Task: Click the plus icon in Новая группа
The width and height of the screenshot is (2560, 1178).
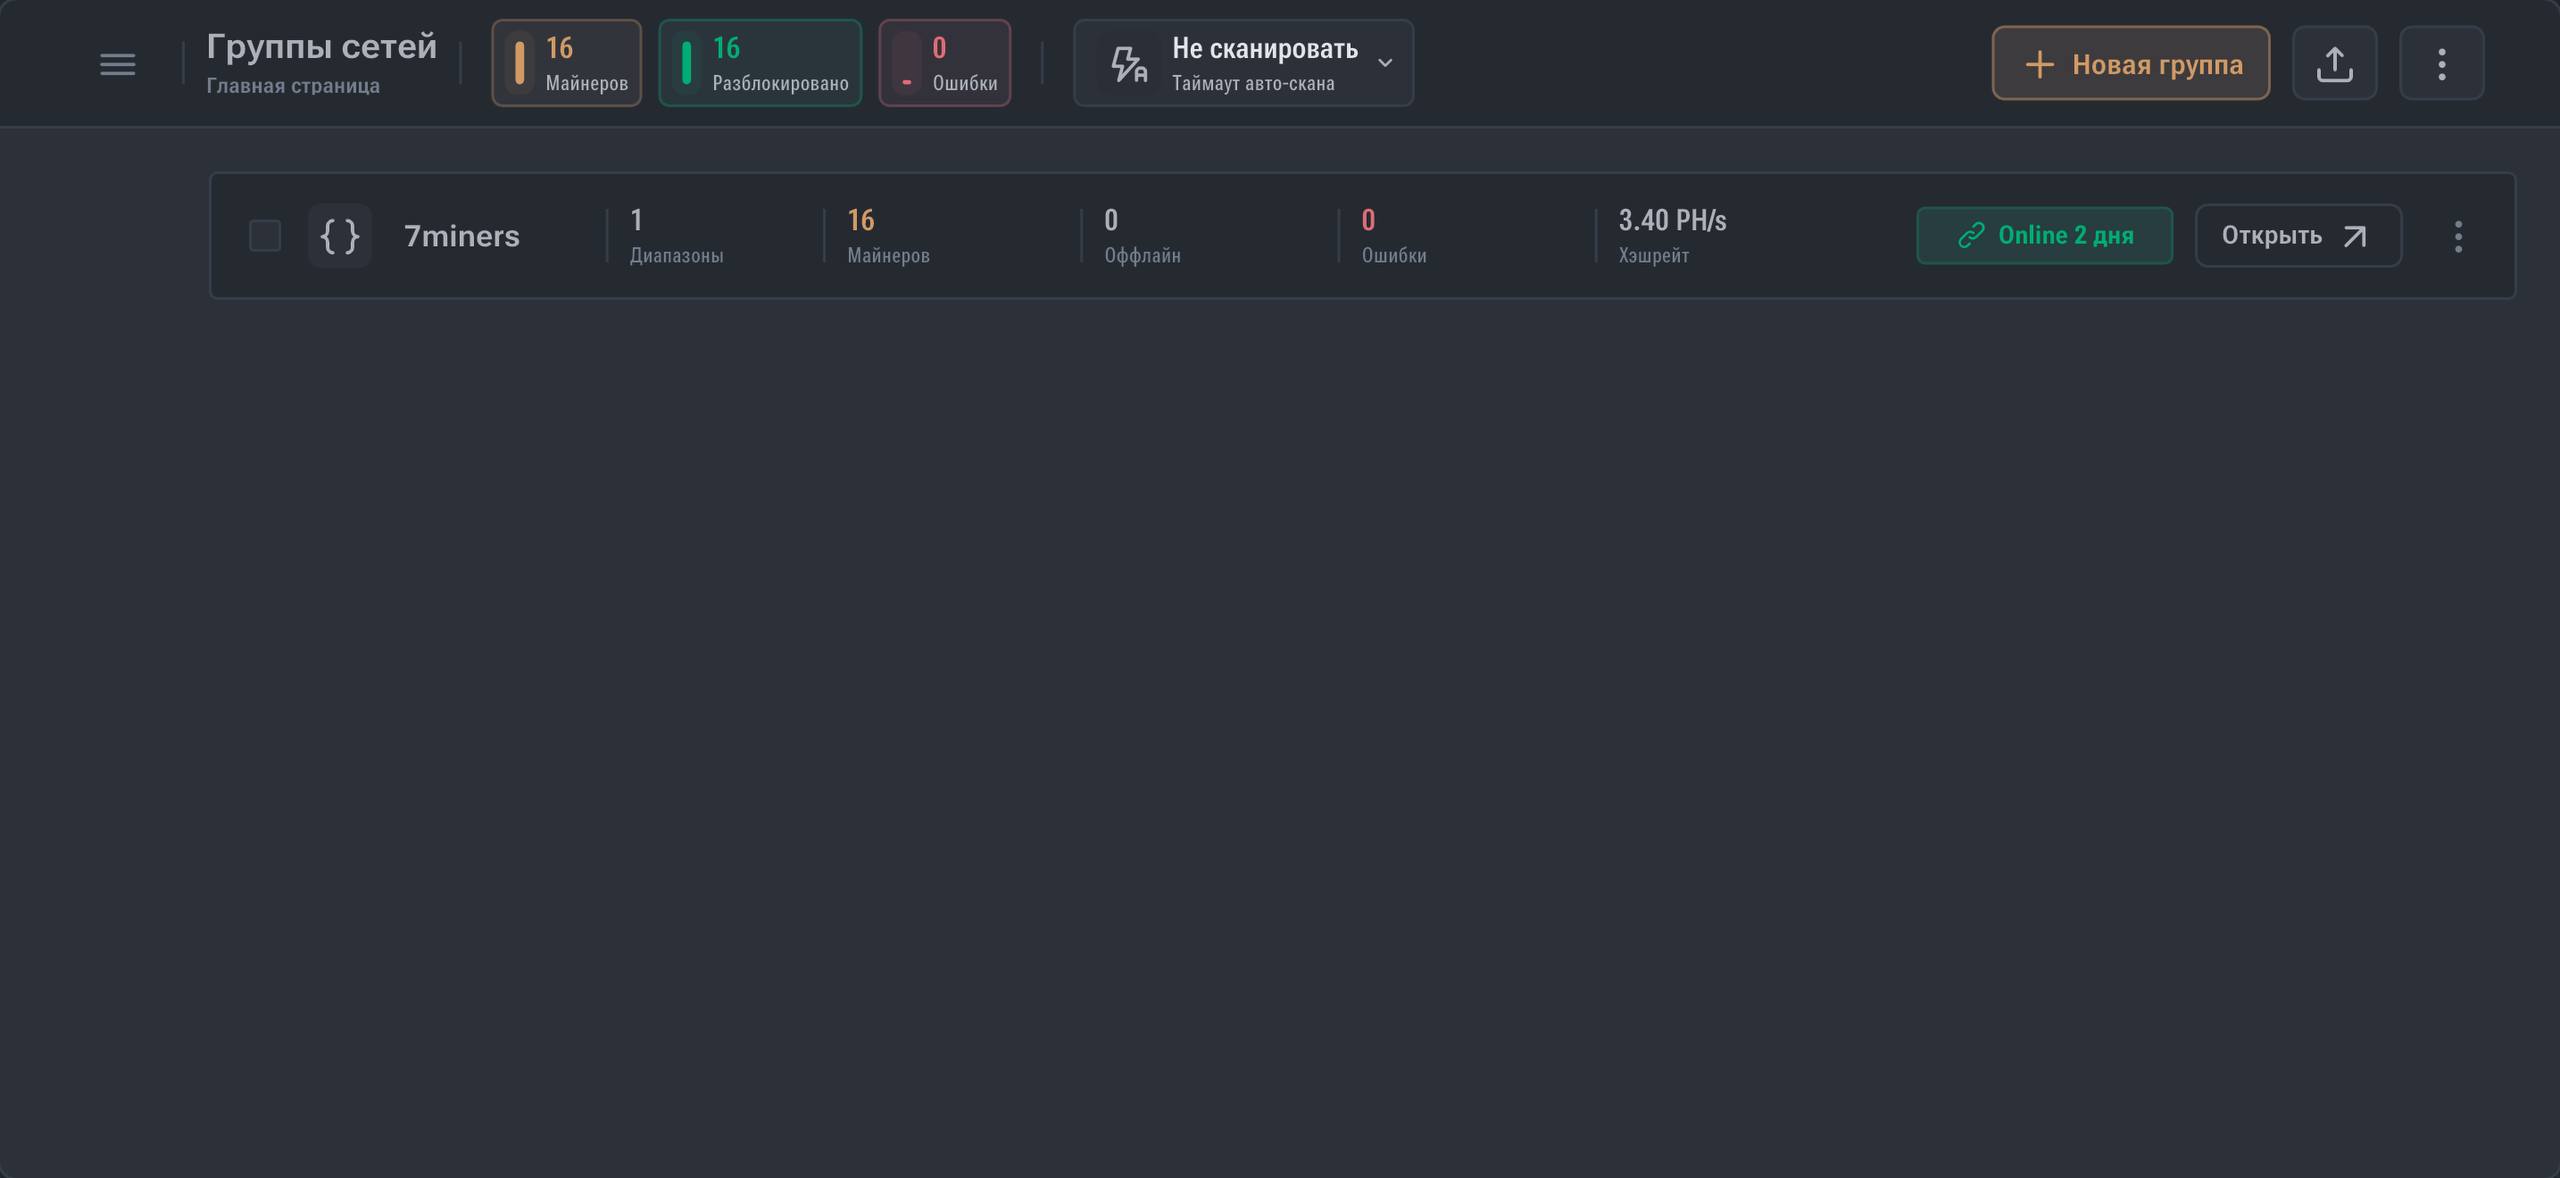Action: pos(2039,64)
